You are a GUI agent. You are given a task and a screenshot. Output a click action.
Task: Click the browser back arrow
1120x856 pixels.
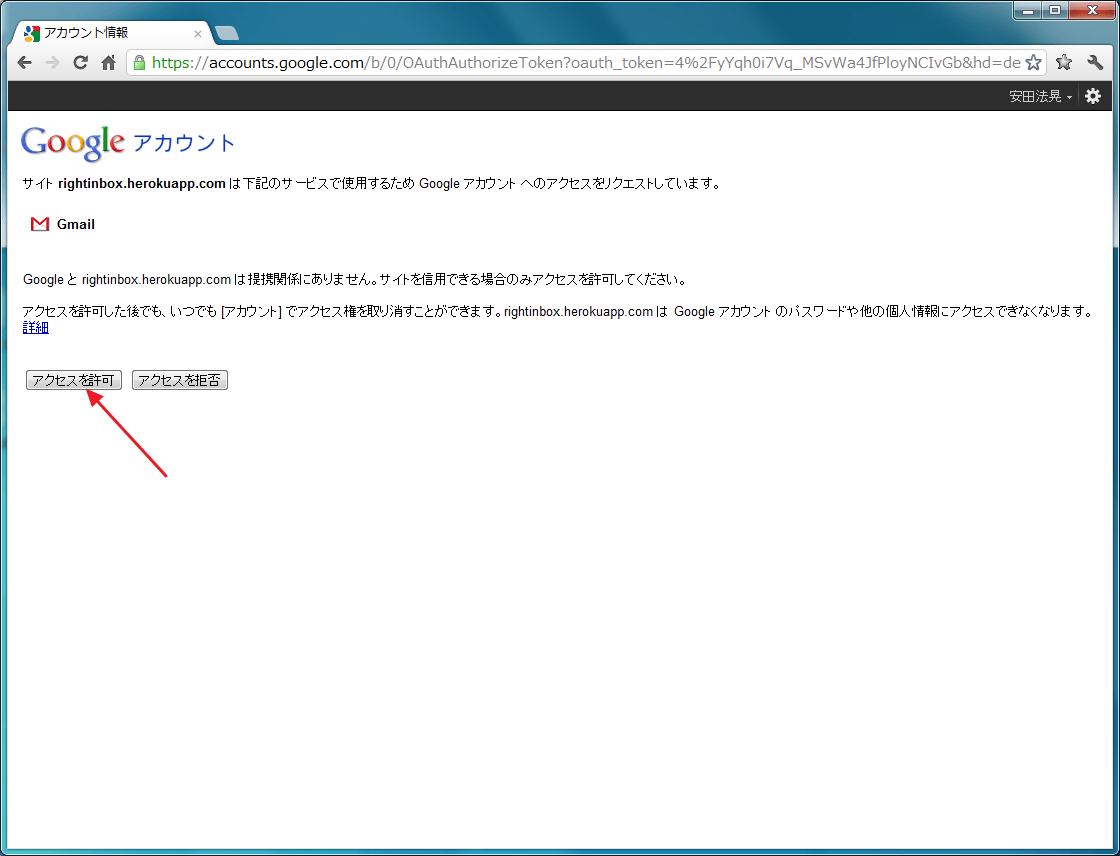(25, 62)
